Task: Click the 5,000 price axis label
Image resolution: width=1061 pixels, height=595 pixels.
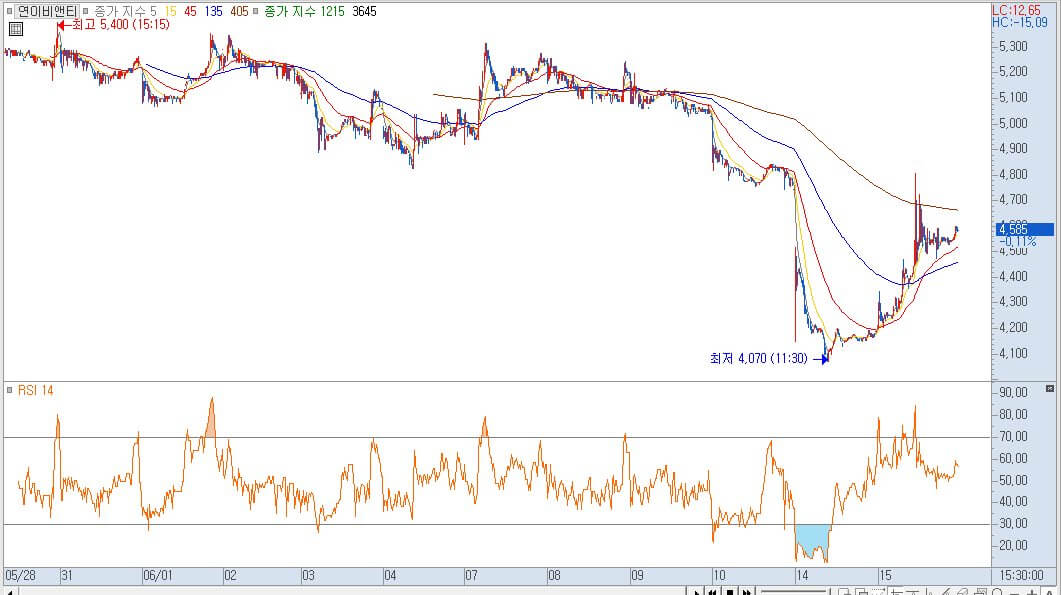Action: [x=1014, y=123]
